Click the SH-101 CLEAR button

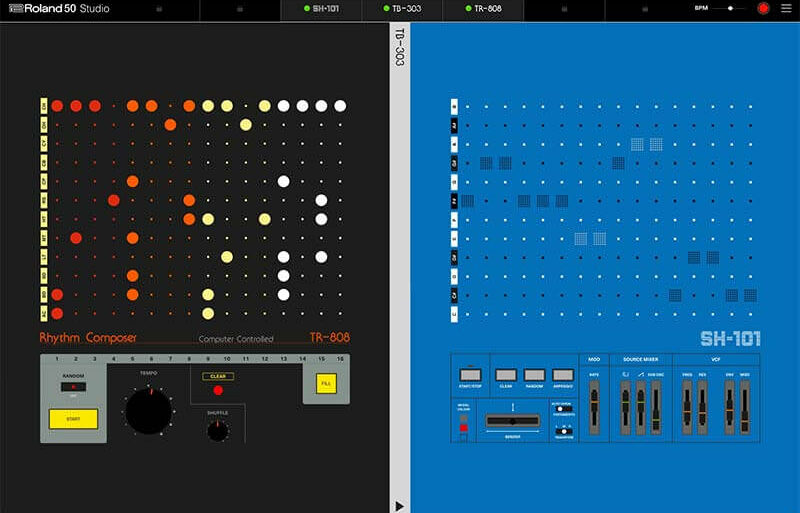pyautogui.click(x=506, y=375)
